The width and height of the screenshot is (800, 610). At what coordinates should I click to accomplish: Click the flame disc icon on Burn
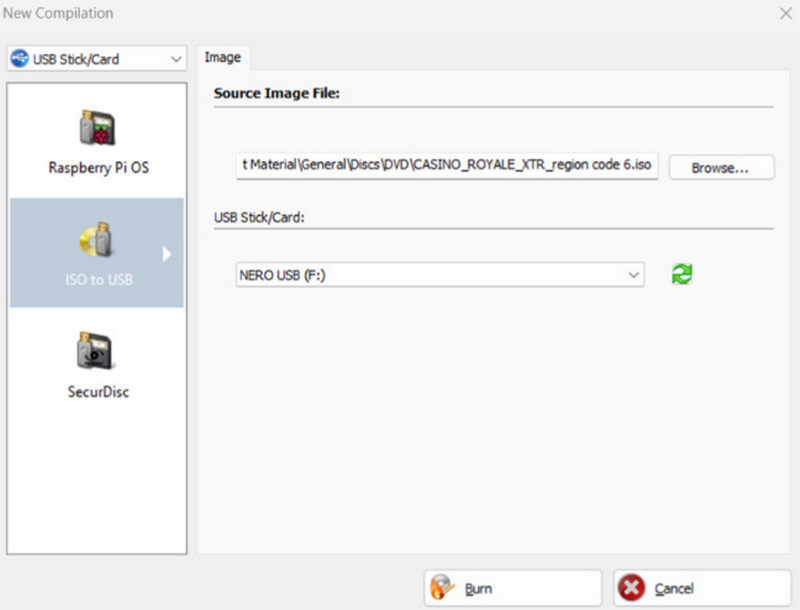click(x=442, y=588)
